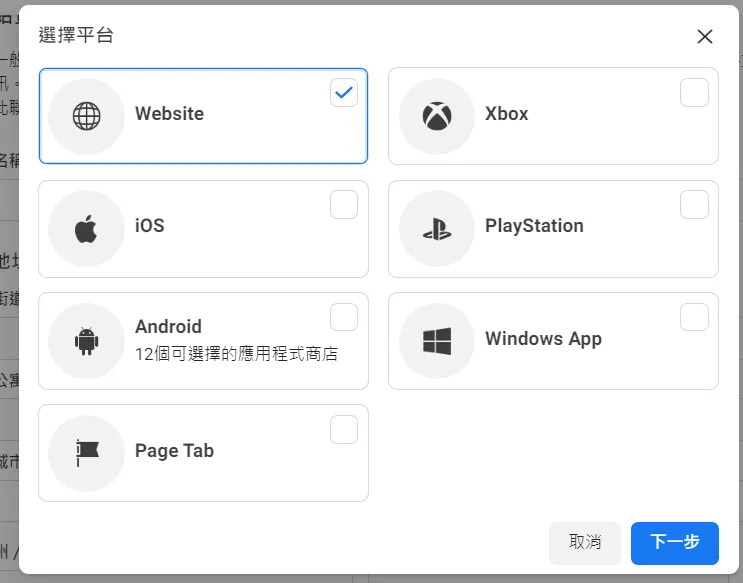The width and height of the screenshot is (743, 583).
Task: Close the platform selection dialog
Action: pos(705,37)
